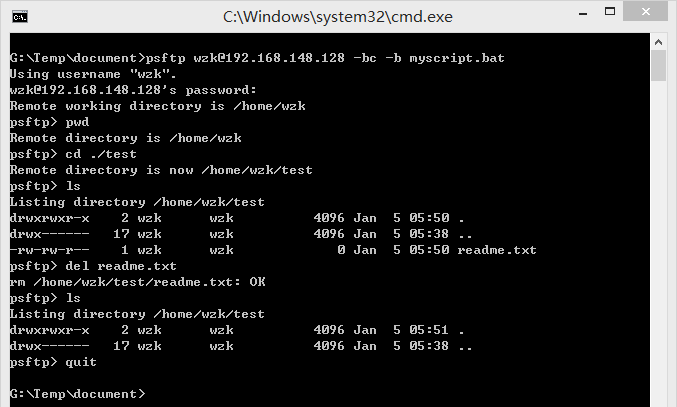Click the readme.txt file listing entry
Image resolution: width=677 pixels, height=407 pixels.
273,250
